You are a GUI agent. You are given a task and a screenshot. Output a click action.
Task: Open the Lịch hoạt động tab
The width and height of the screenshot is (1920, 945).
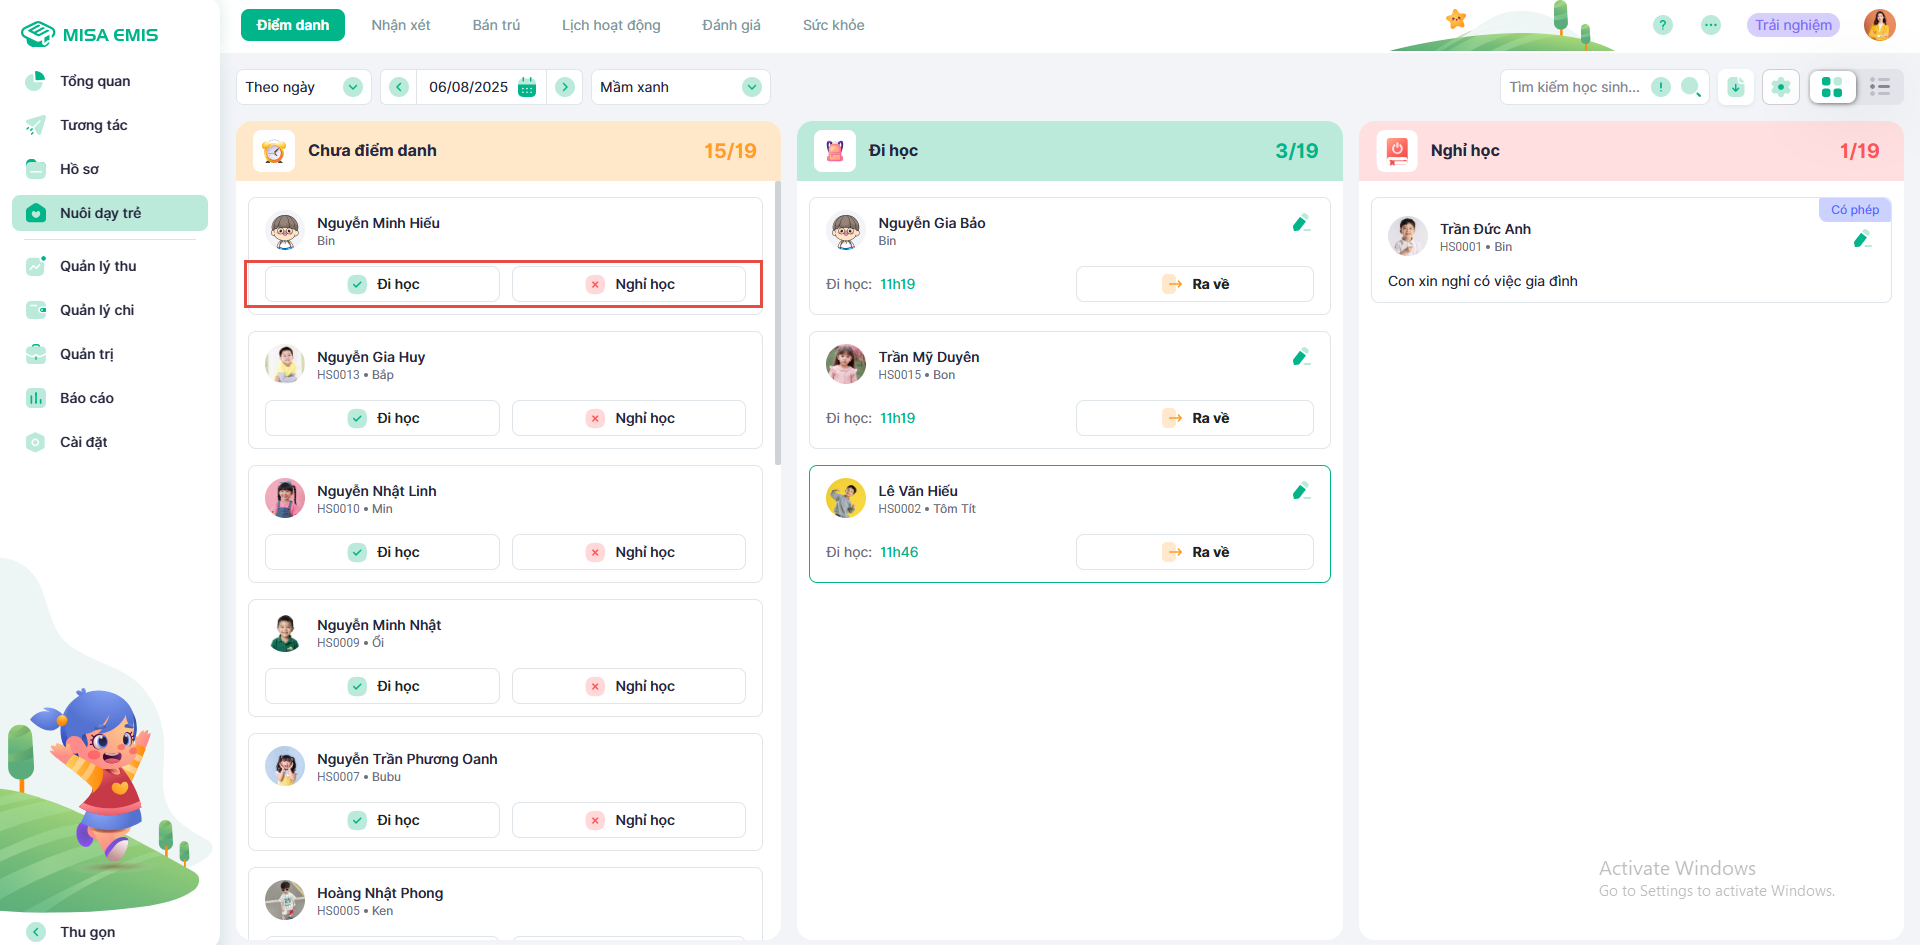pos(611,25)
